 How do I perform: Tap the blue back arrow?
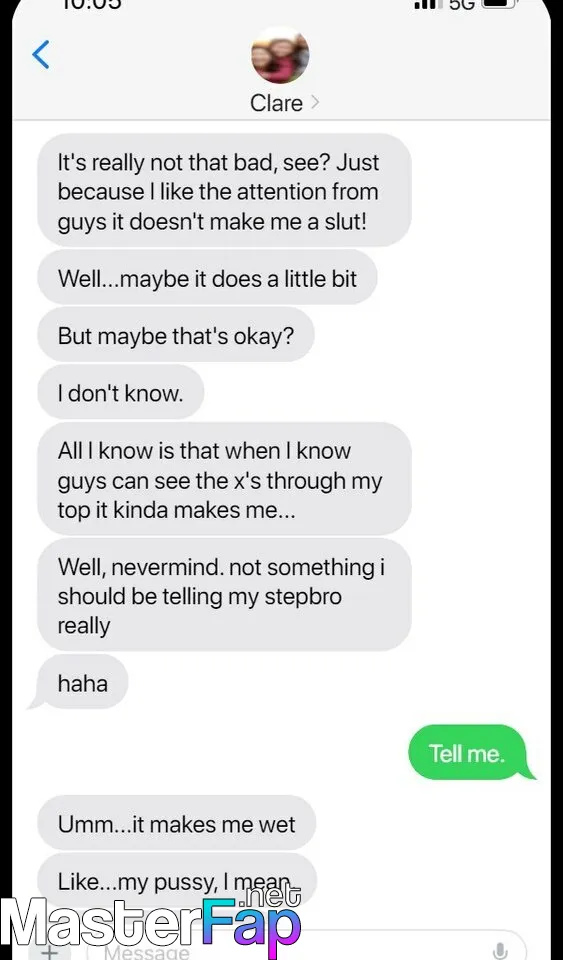[40, 54]
